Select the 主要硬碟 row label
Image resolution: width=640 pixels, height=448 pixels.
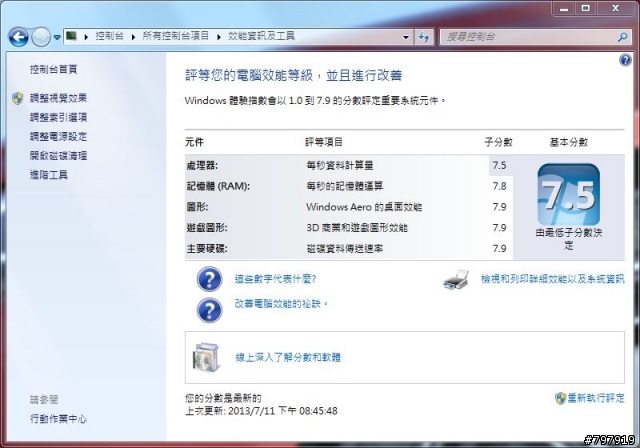[207, 248]
